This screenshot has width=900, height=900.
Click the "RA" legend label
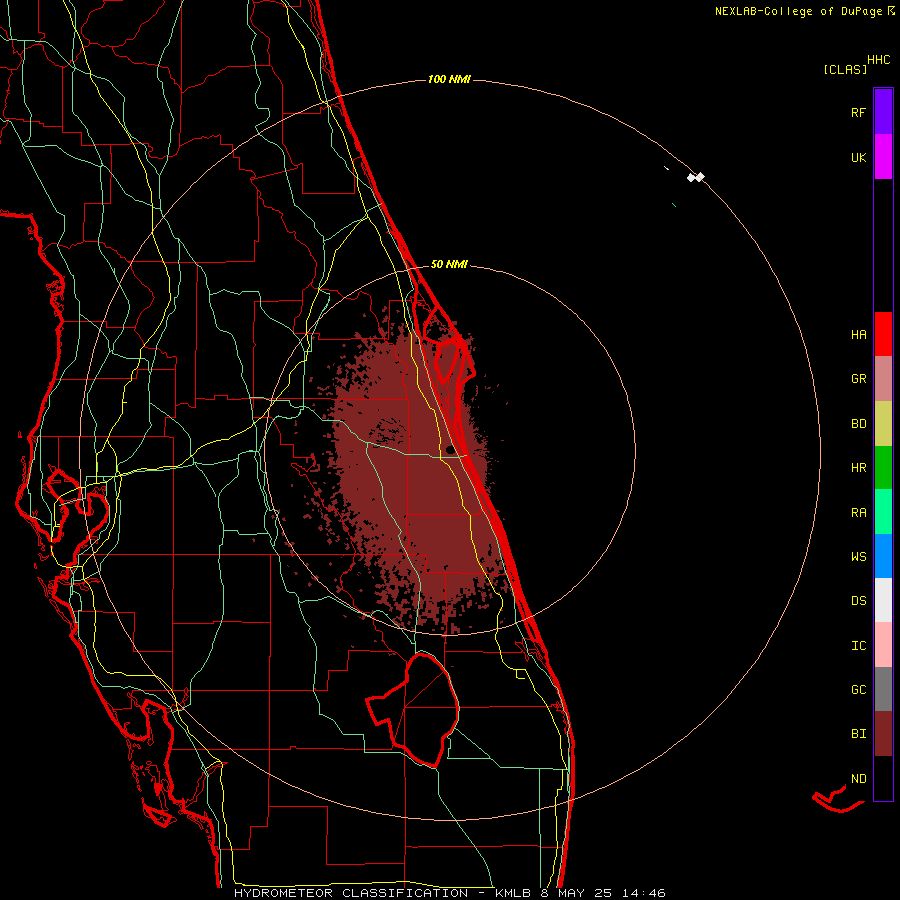(x=858, y=513)
